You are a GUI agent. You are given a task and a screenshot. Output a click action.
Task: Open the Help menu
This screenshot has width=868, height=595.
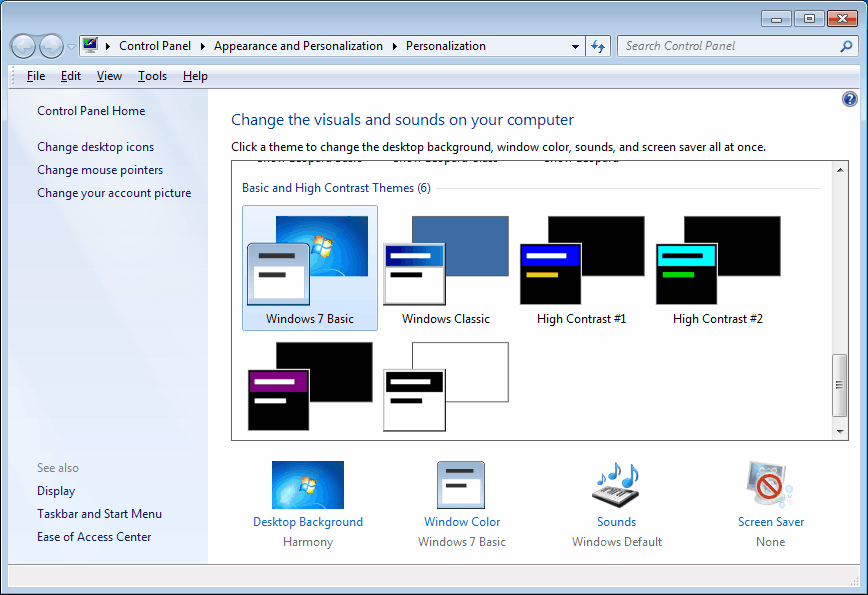click(x=195, y=76)
